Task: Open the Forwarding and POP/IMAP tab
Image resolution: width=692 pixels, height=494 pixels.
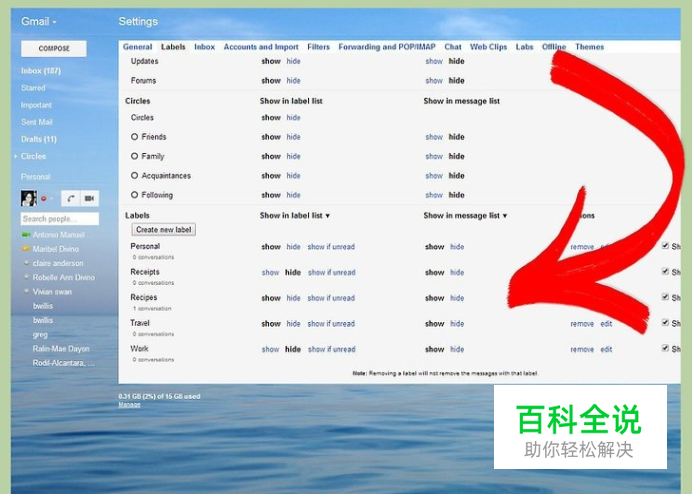Action: (387, 47)
